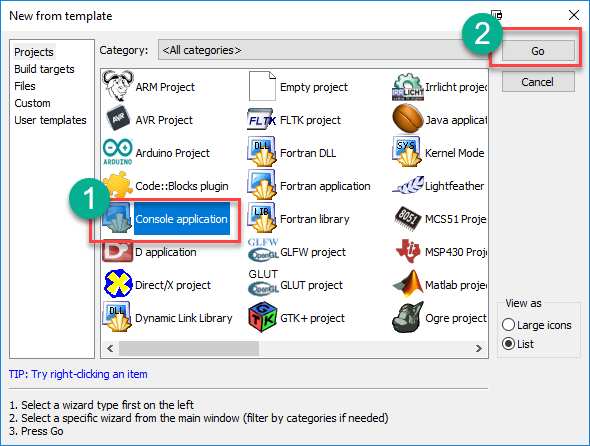Pick the GTK+ project cube icon
Screen dimensions: 590x446
[x=263, y=317]
